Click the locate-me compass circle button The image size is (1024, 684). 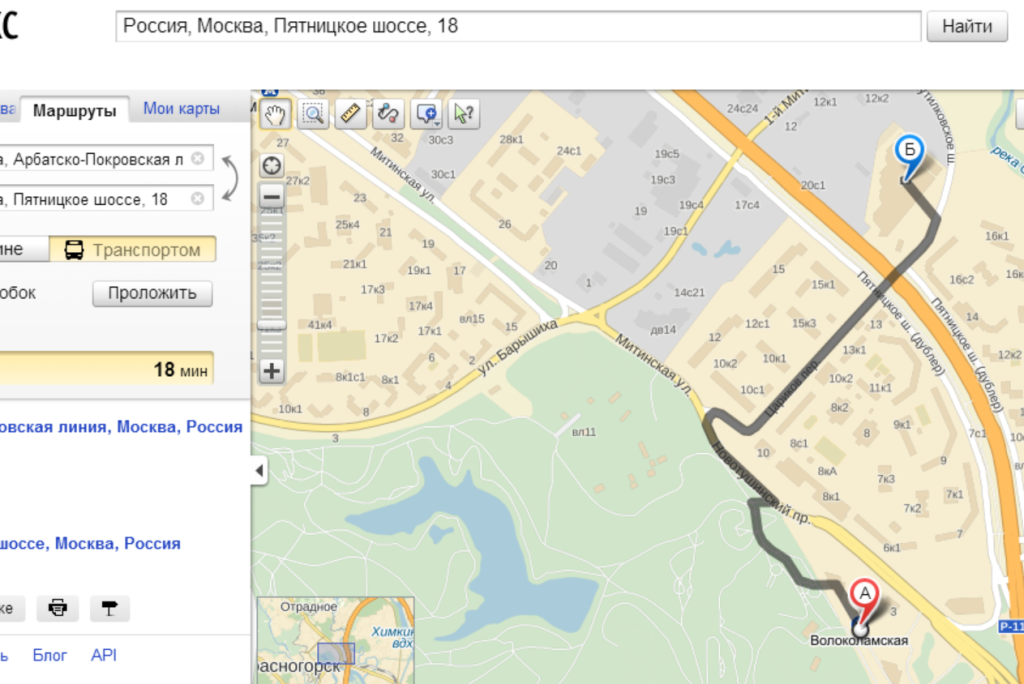(x=272, y=166)
